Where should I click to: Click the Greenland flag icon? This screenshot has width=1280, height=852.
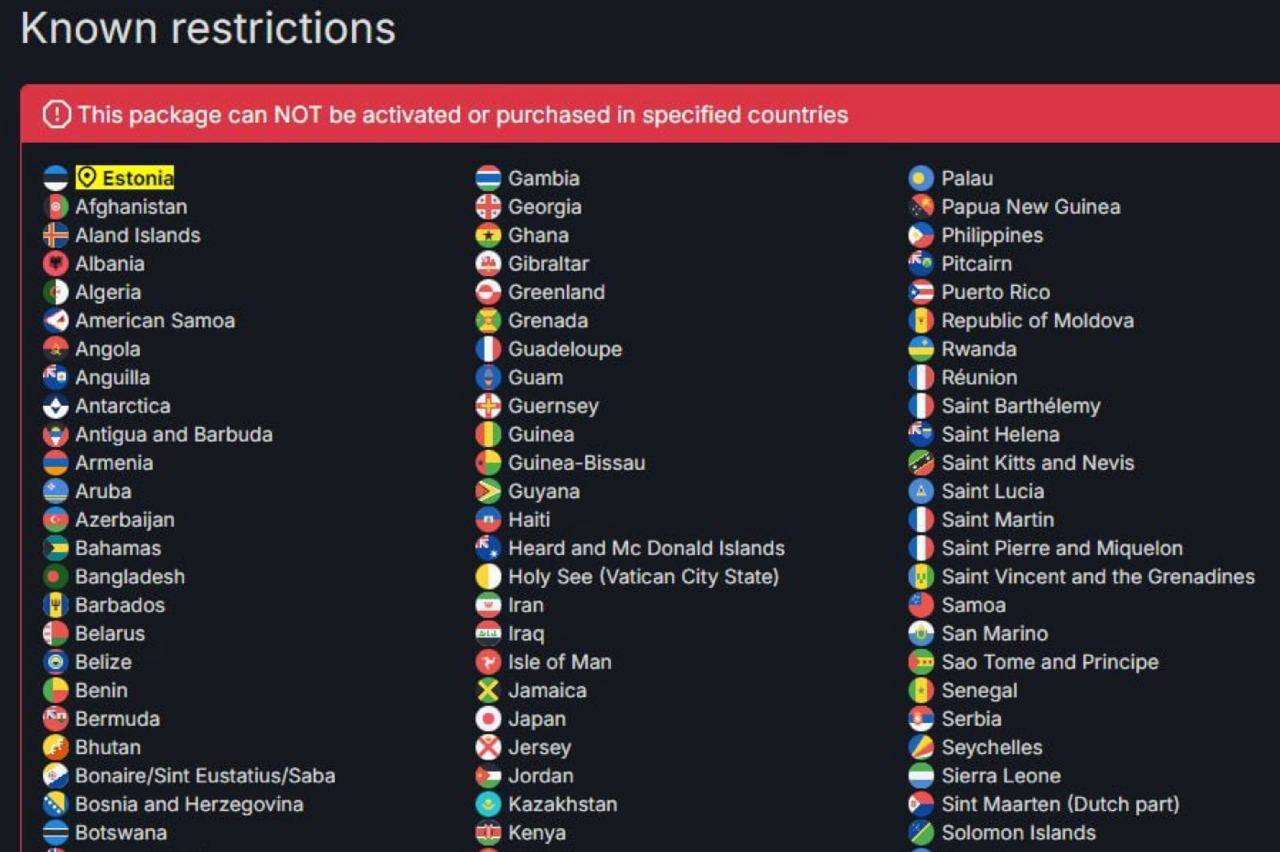coord(488,292)
